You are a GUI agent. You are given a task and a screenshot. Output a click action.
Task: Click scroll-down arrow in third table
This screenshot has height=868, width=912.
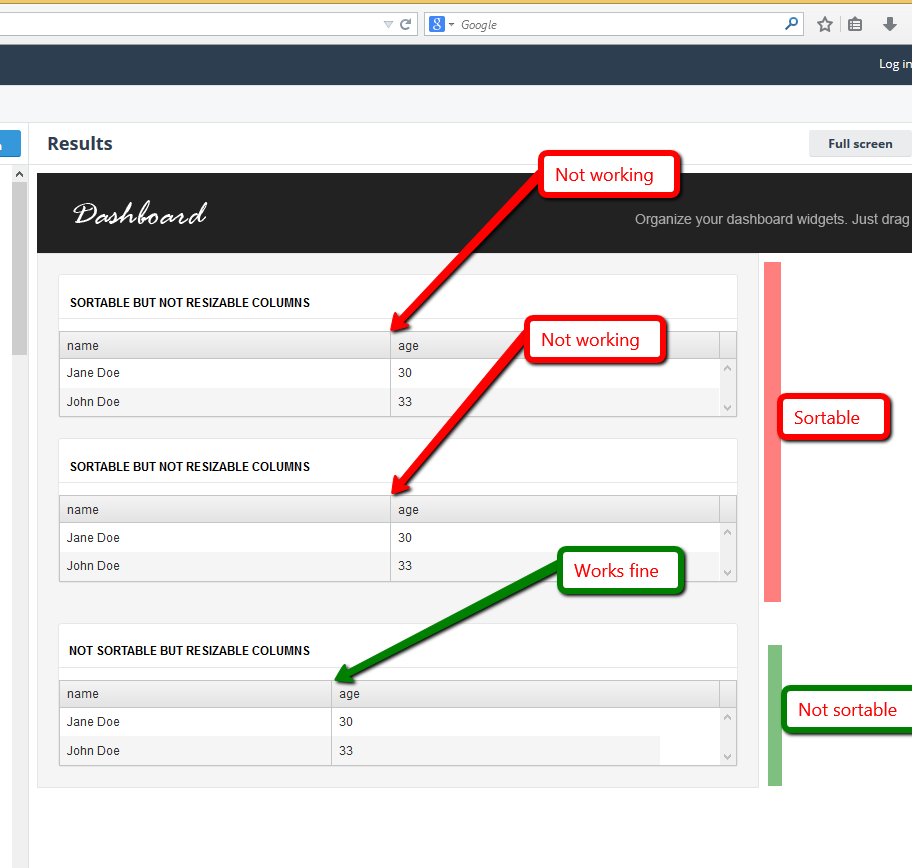(728, 757)
